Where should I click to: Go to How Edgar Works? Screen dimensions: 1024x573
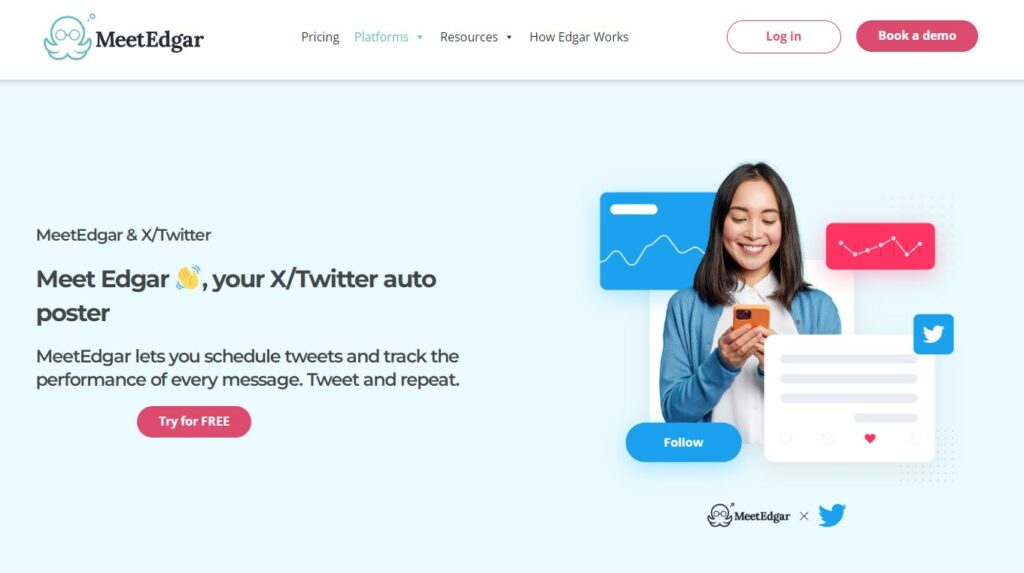[579, 37]
